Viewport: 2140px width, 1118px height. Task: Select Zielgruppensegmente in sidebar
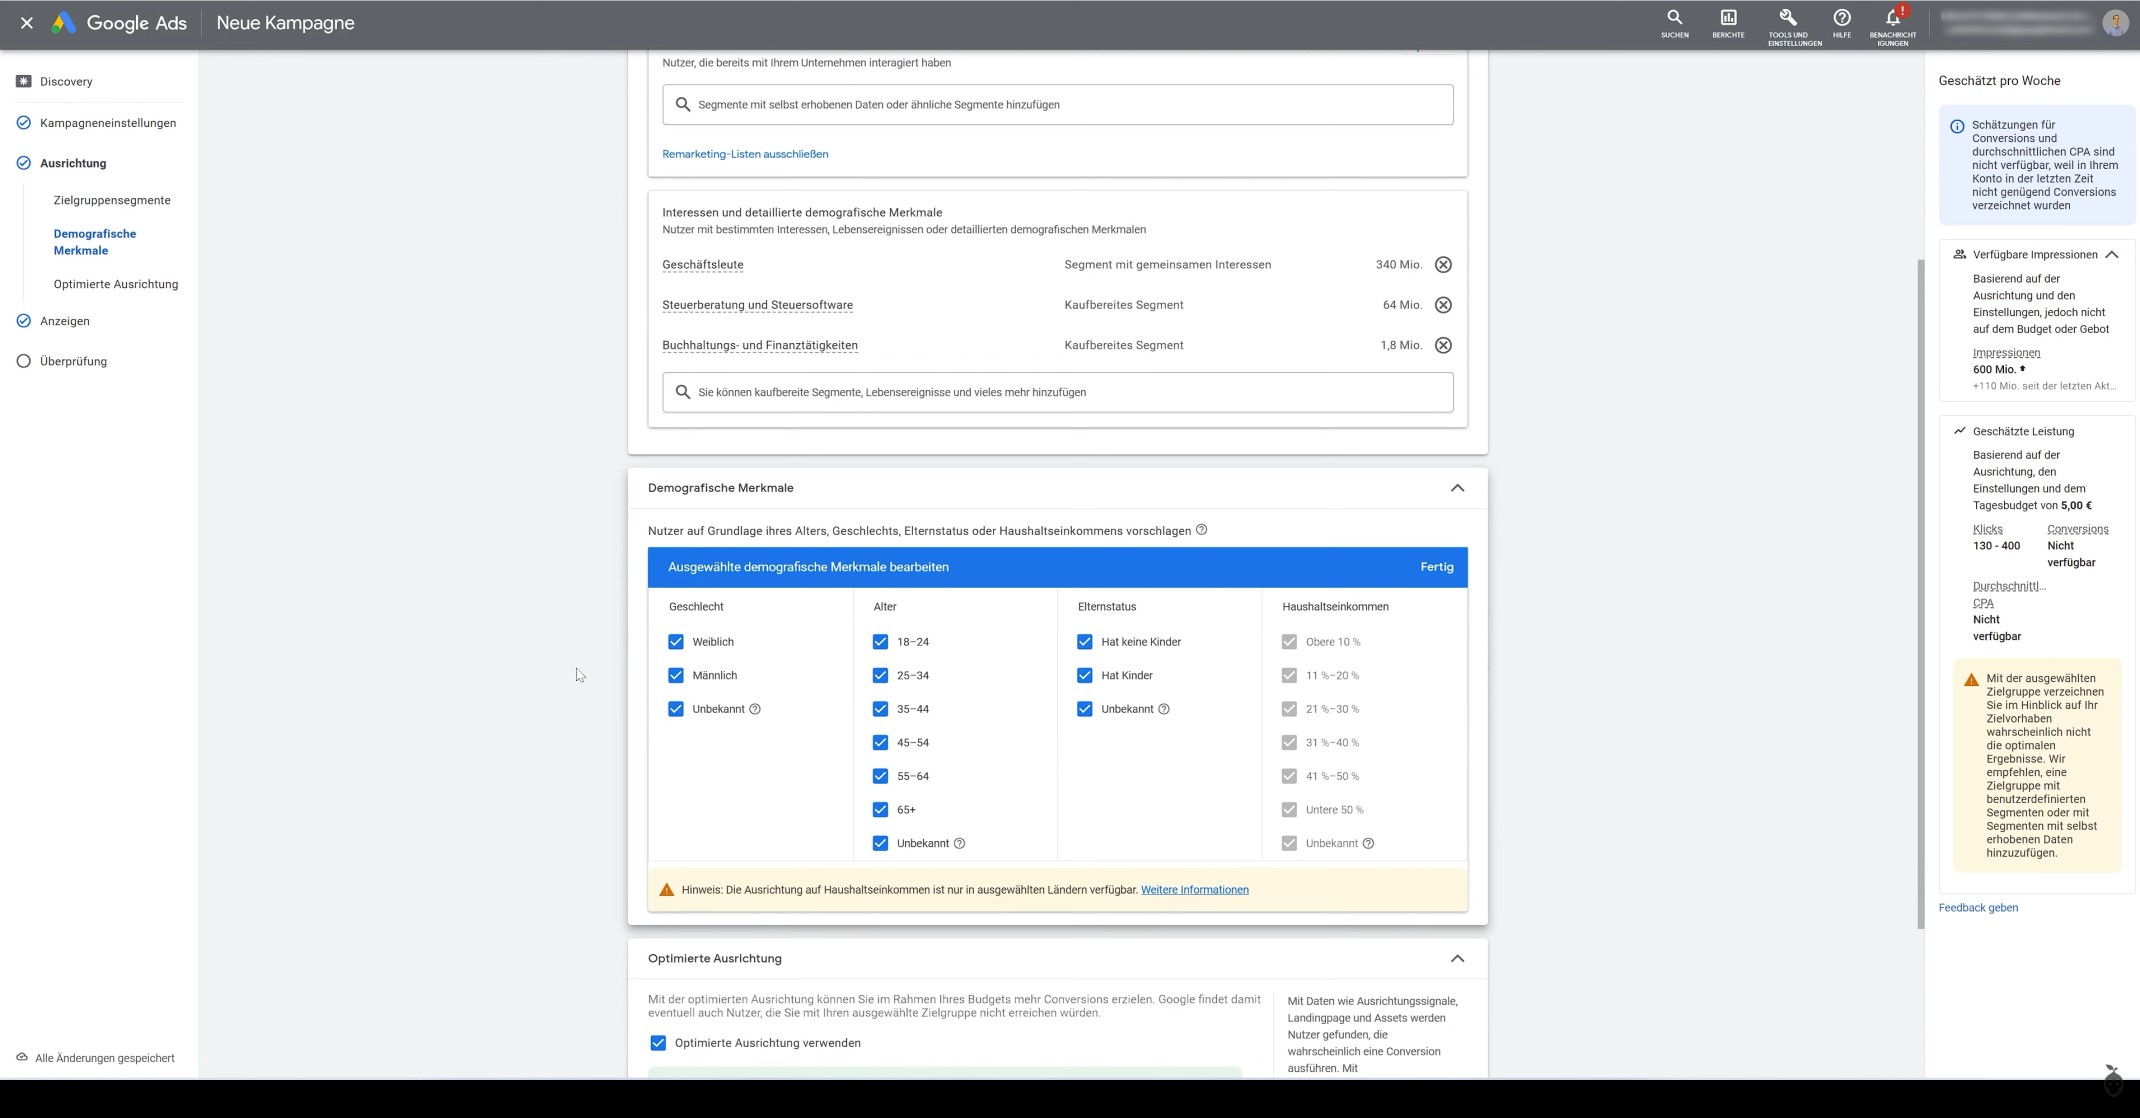[x=112, y=200]
